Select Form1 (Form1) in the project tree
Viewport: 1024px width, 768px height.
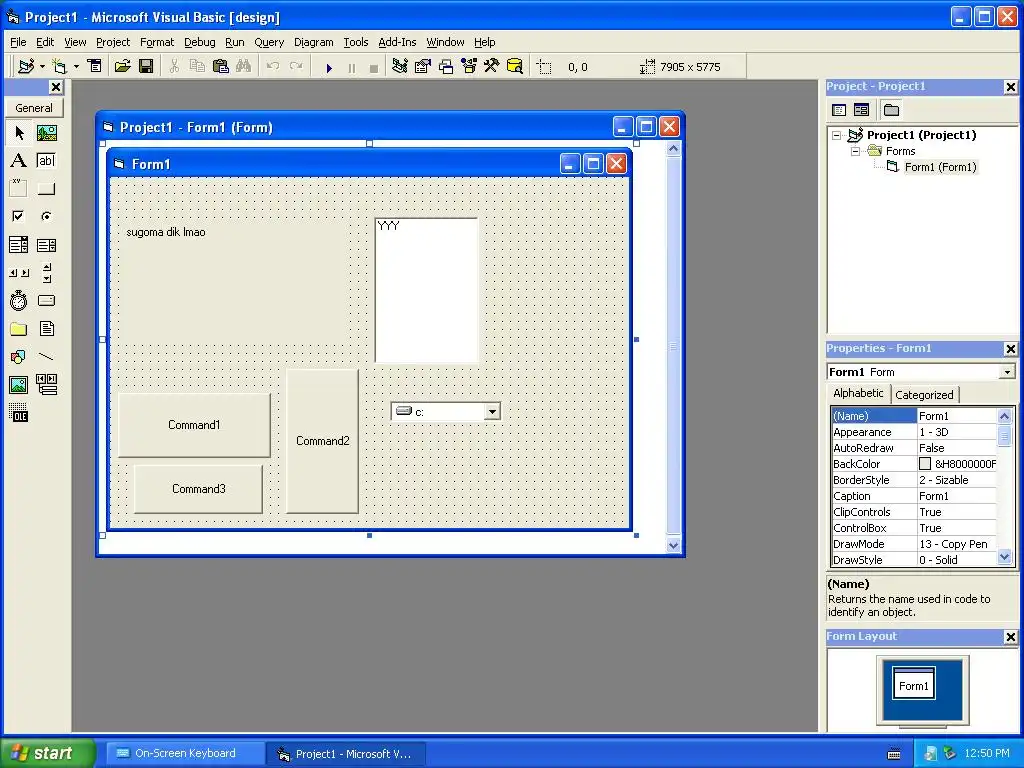click(940, 167)
